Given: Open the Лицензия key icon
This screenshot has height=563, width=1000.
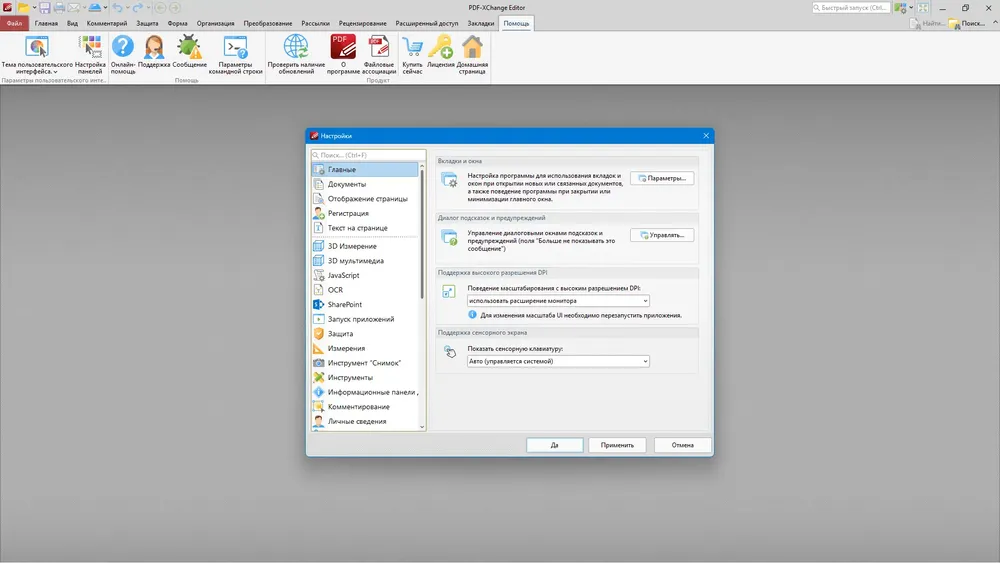Looking at the screenshot, I should tap(440, 47).
